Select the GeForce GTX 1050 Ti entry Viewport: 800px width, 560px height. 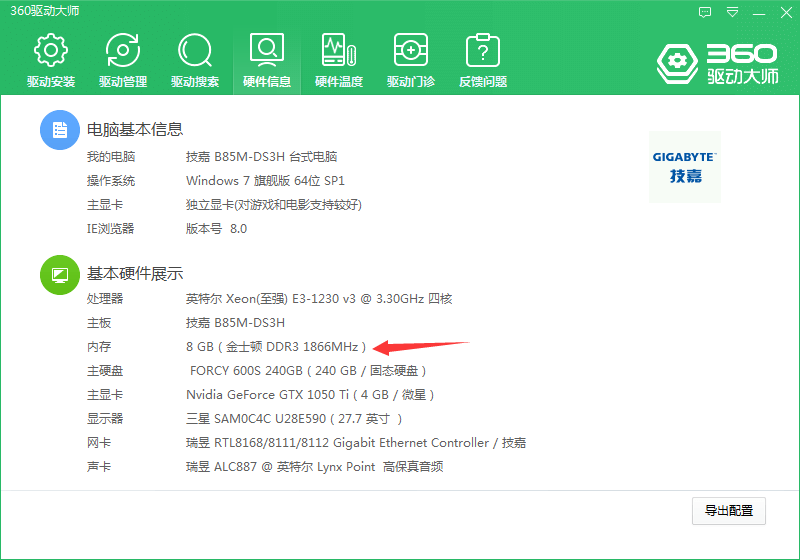[x=310, y=395]
